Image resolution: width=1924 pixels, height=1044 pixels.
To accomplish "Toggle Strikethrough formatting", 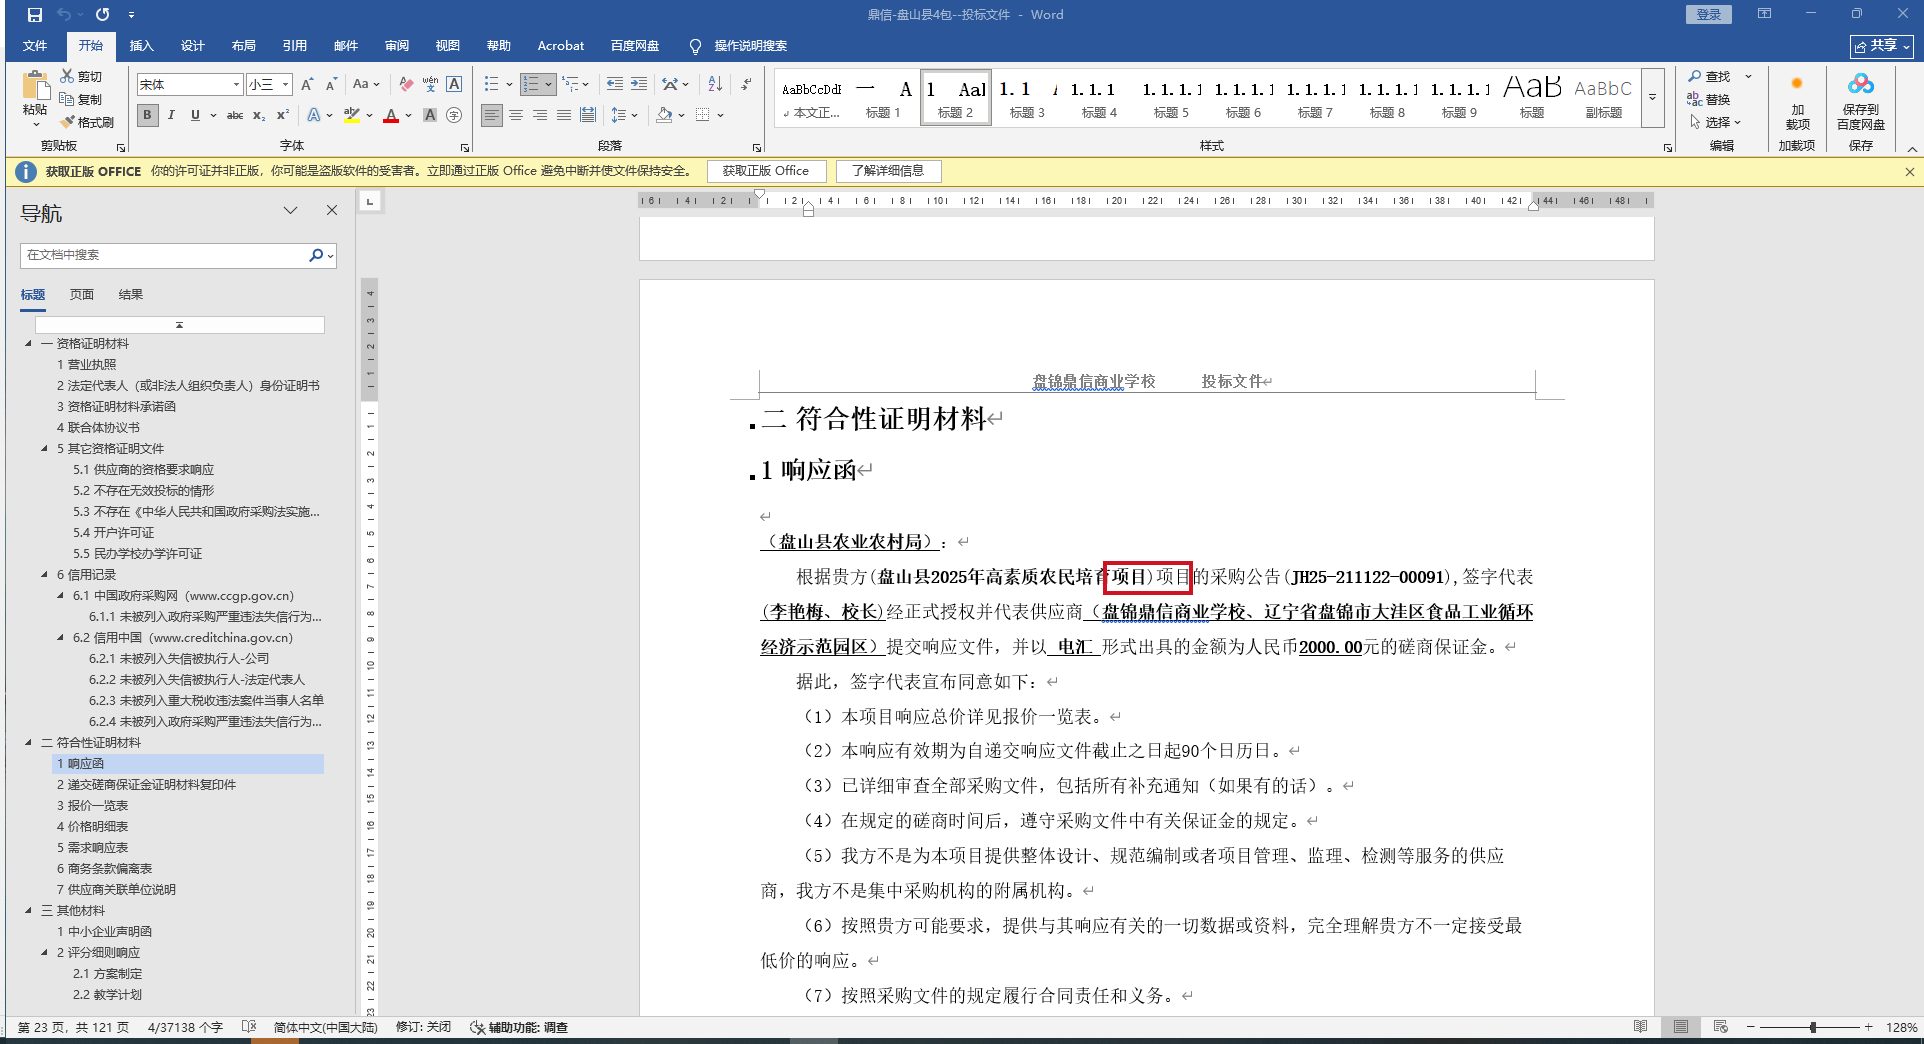I will 235,116.
